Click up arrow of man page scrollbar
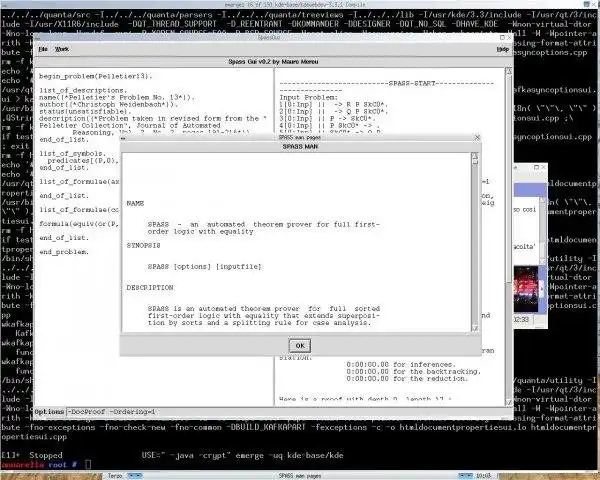 click(x=475, y=156)
